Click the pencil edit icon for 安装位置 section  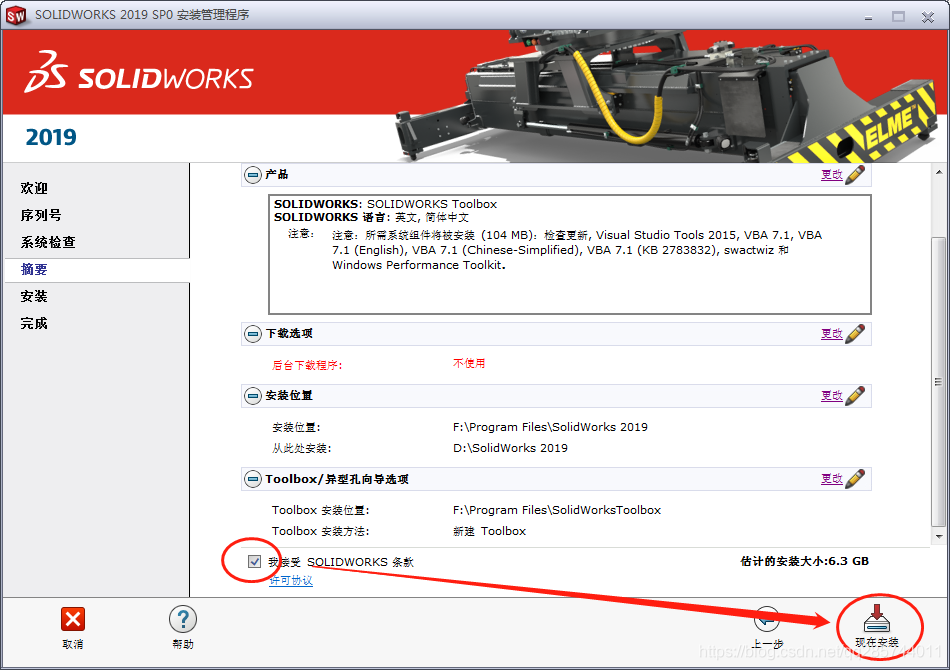click(x=855, y=396)
